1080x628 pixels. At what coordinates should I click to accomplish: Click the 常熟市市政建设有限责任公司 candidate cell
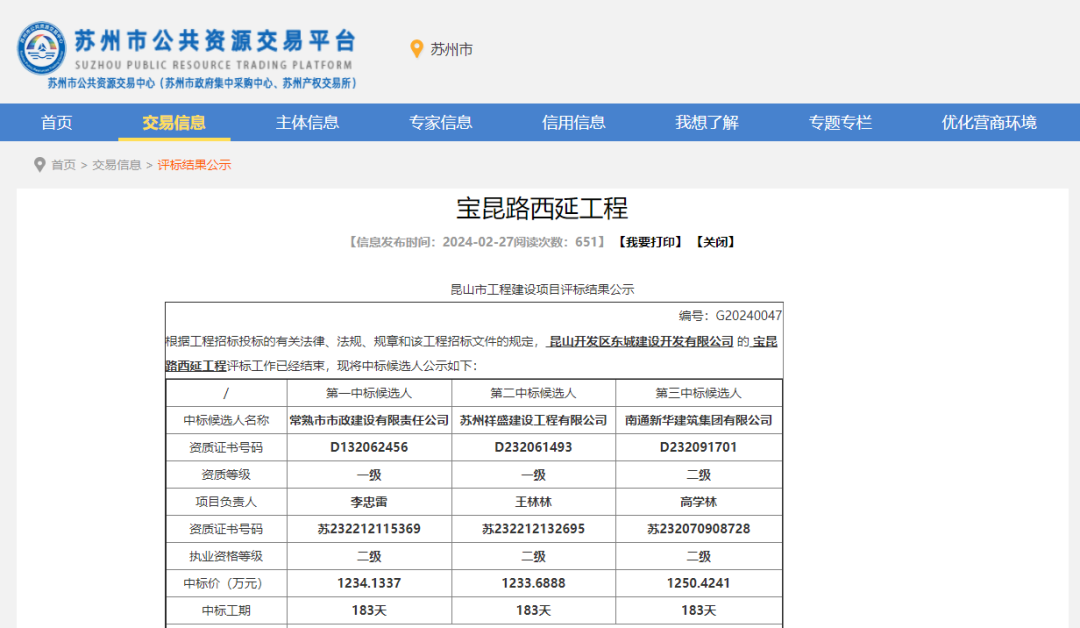click(369, 421)
